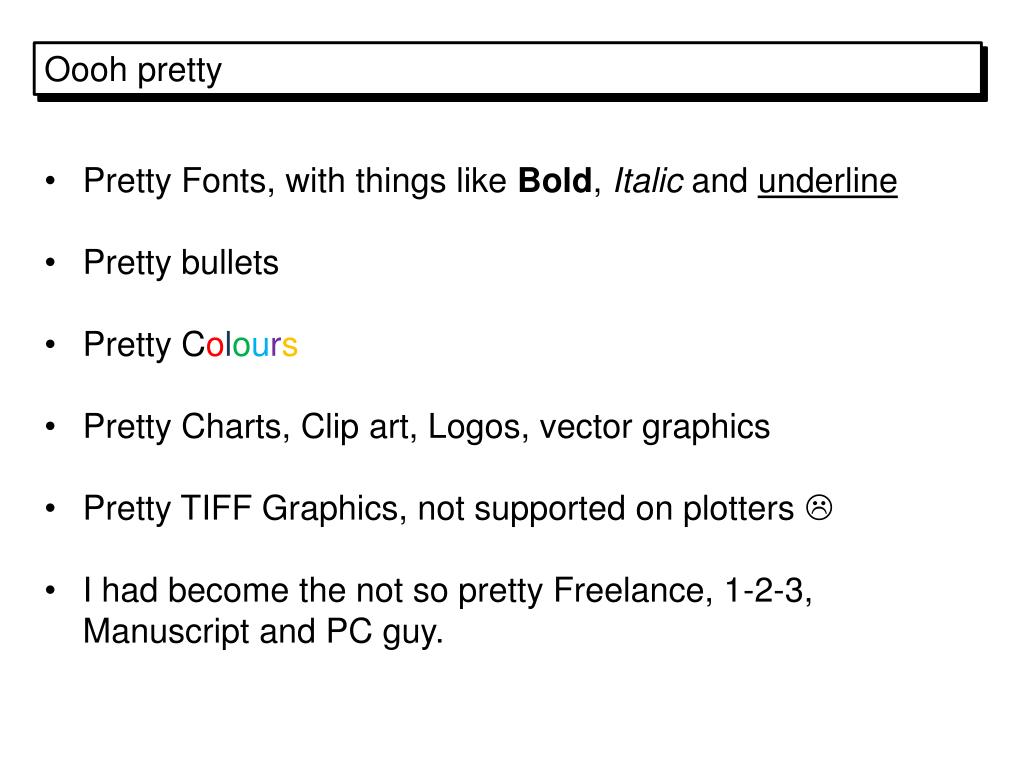The height and width of the screenshot is (768, 1024).
Task: Click the yellow letter 's' in Colours
Action: [289, 346]
